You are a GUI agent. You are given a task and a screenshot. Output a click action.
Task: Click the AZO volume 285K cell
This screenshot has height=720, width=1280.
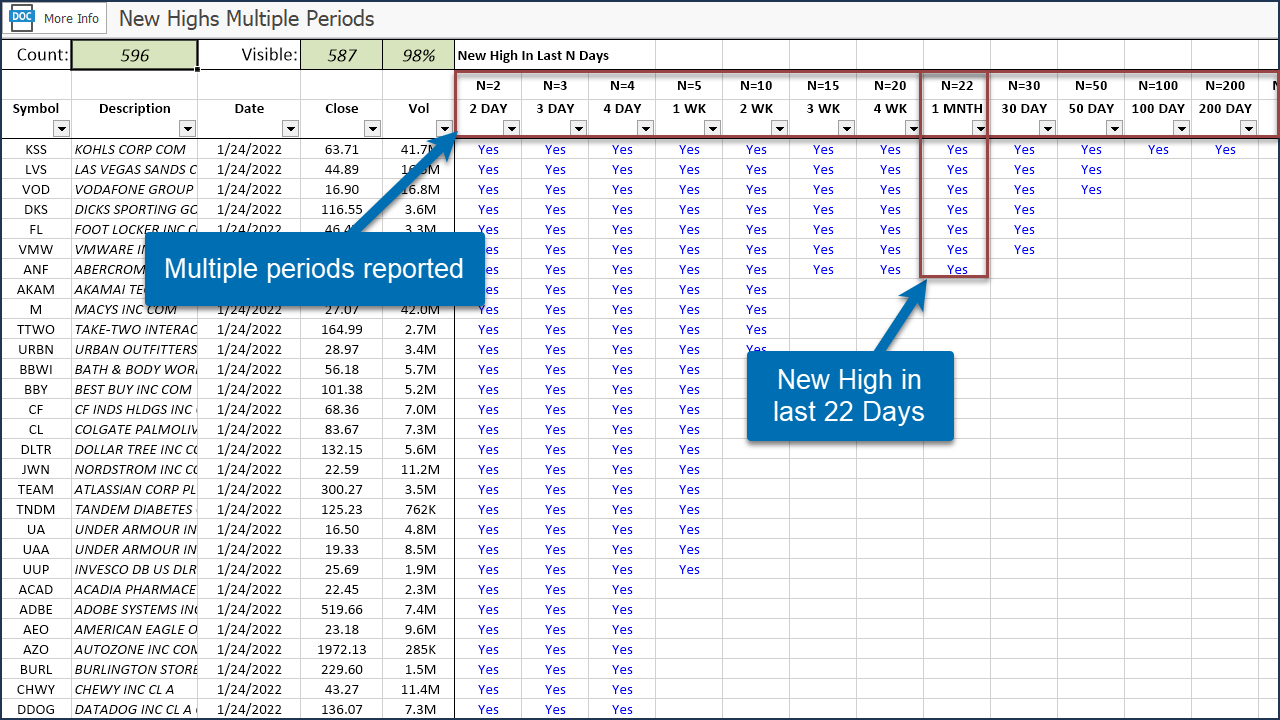click(x=418, y=650)
